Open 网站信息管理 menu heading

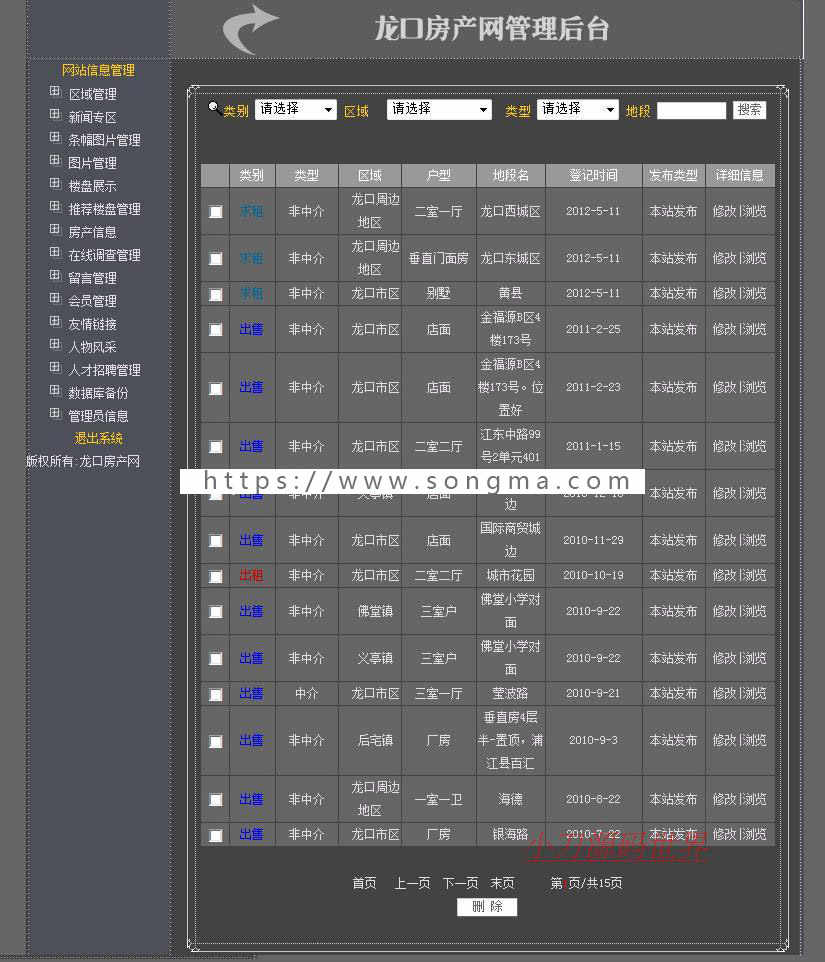pos(98,71)
